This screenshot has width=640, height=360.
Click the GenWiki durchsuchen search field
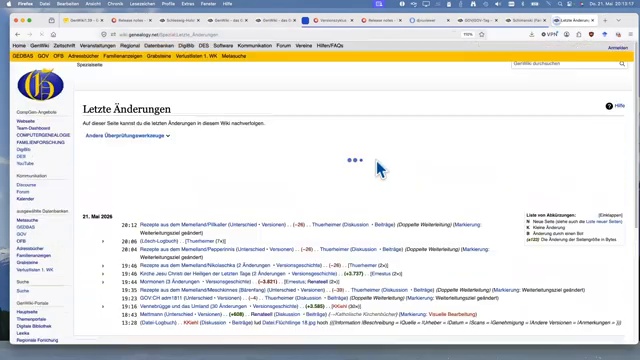click(x=564, y=64)
